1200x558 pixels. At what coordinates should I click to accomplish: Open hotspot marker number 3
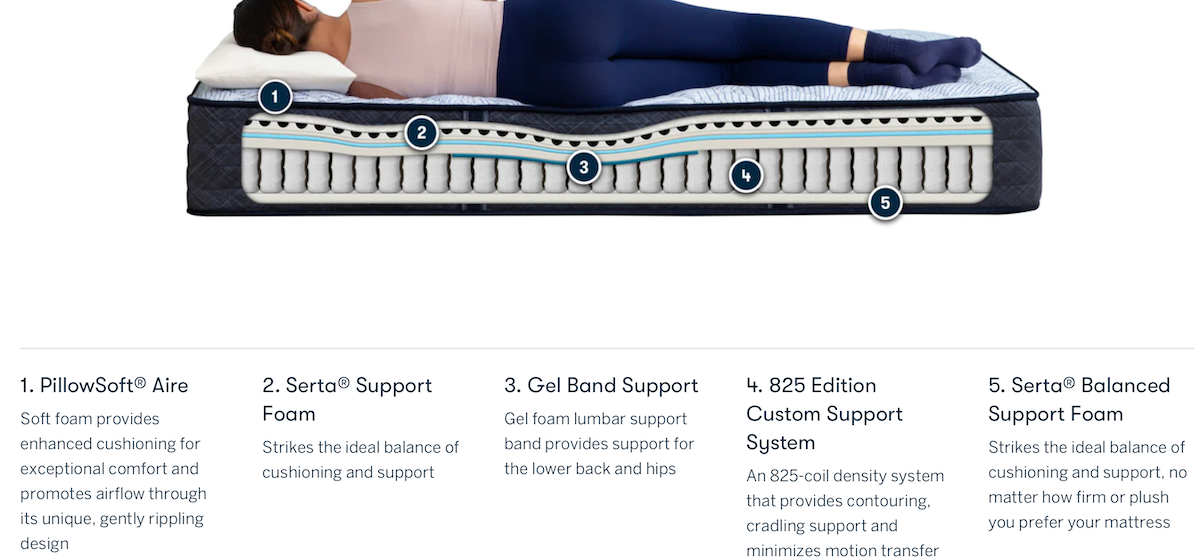coord(584,166)
